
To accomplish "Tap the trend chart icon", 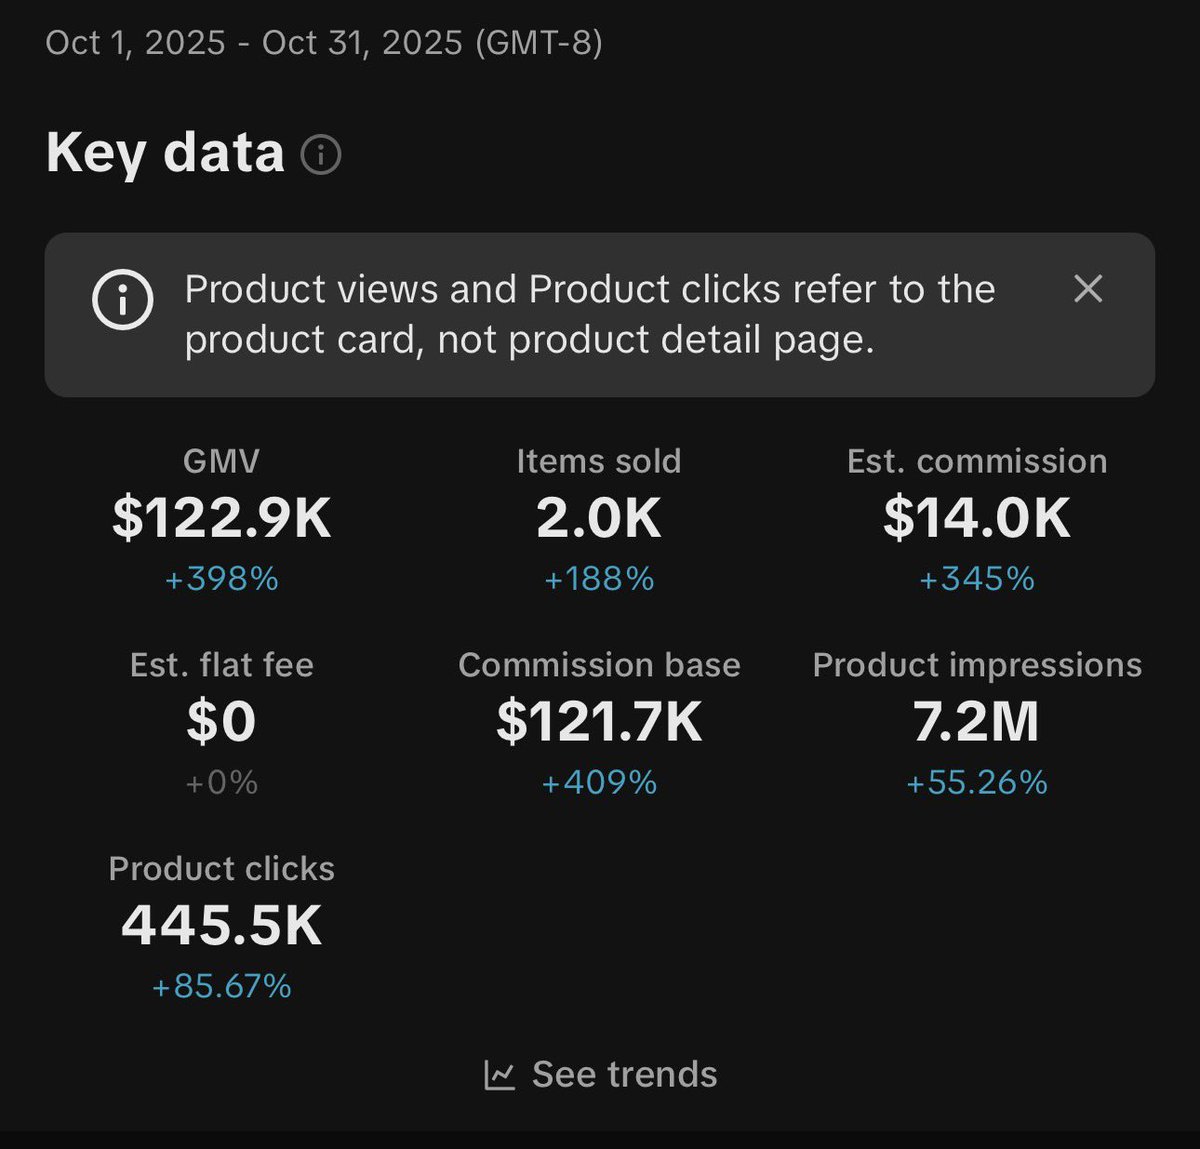I will [499, 1075].
